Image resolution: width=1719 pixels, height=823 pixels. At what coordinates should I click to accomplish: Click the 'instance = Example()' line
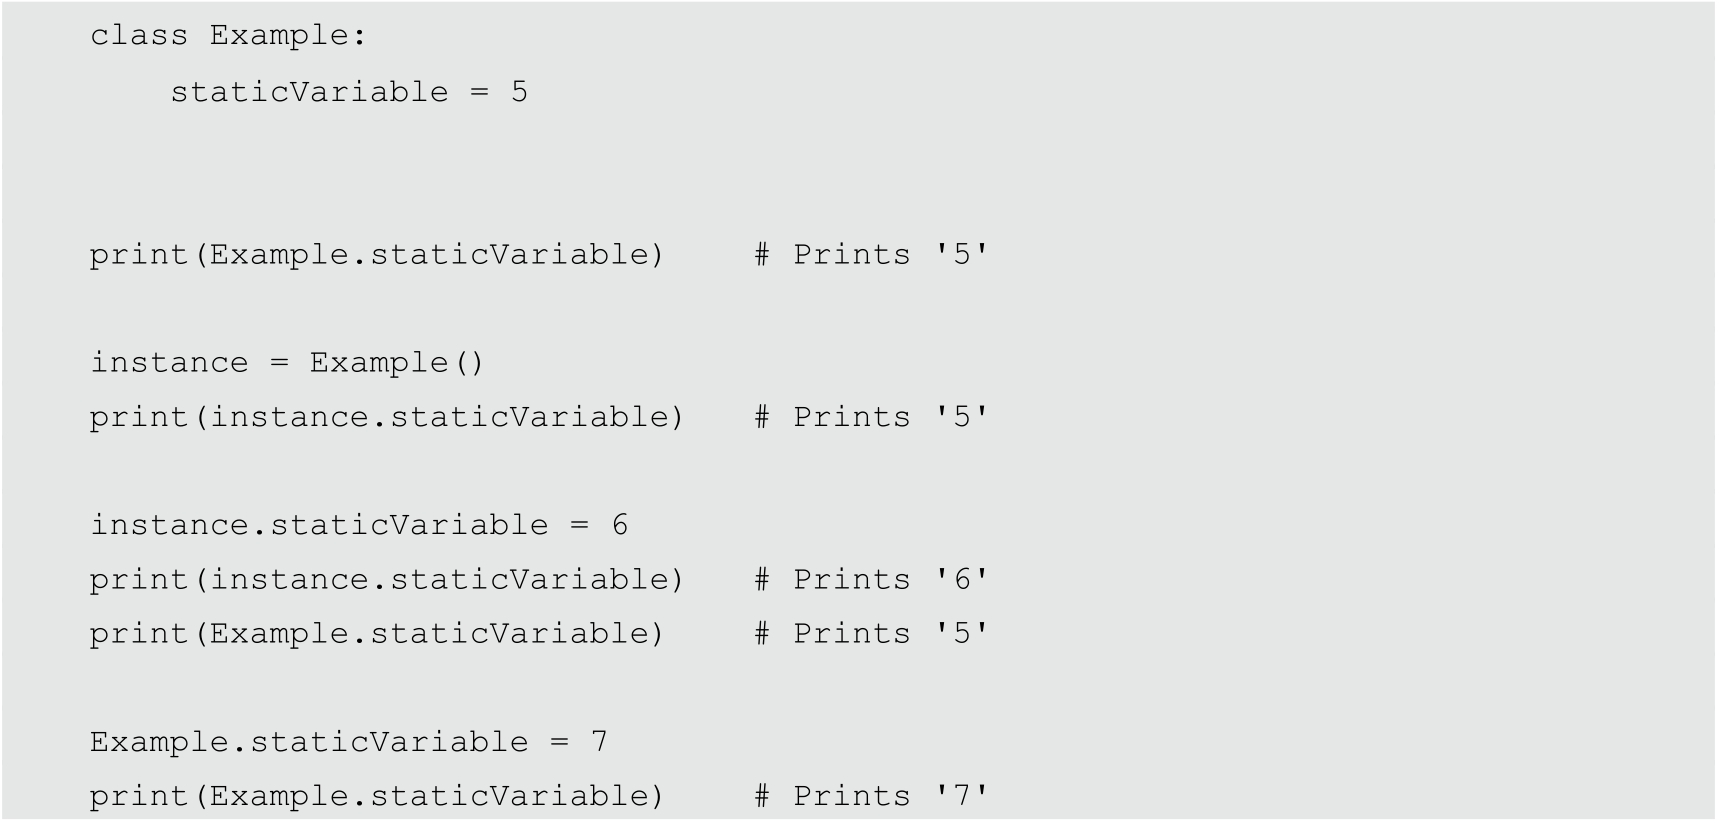tap(287, 362)
